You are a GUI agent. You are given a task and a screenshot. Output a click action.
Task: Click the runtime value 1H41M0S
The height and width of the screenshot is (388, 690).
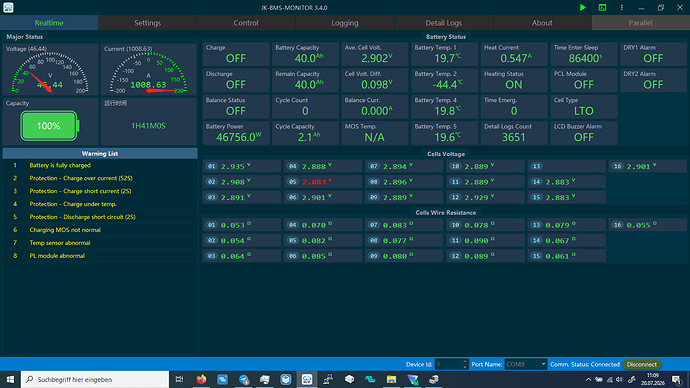148,126
